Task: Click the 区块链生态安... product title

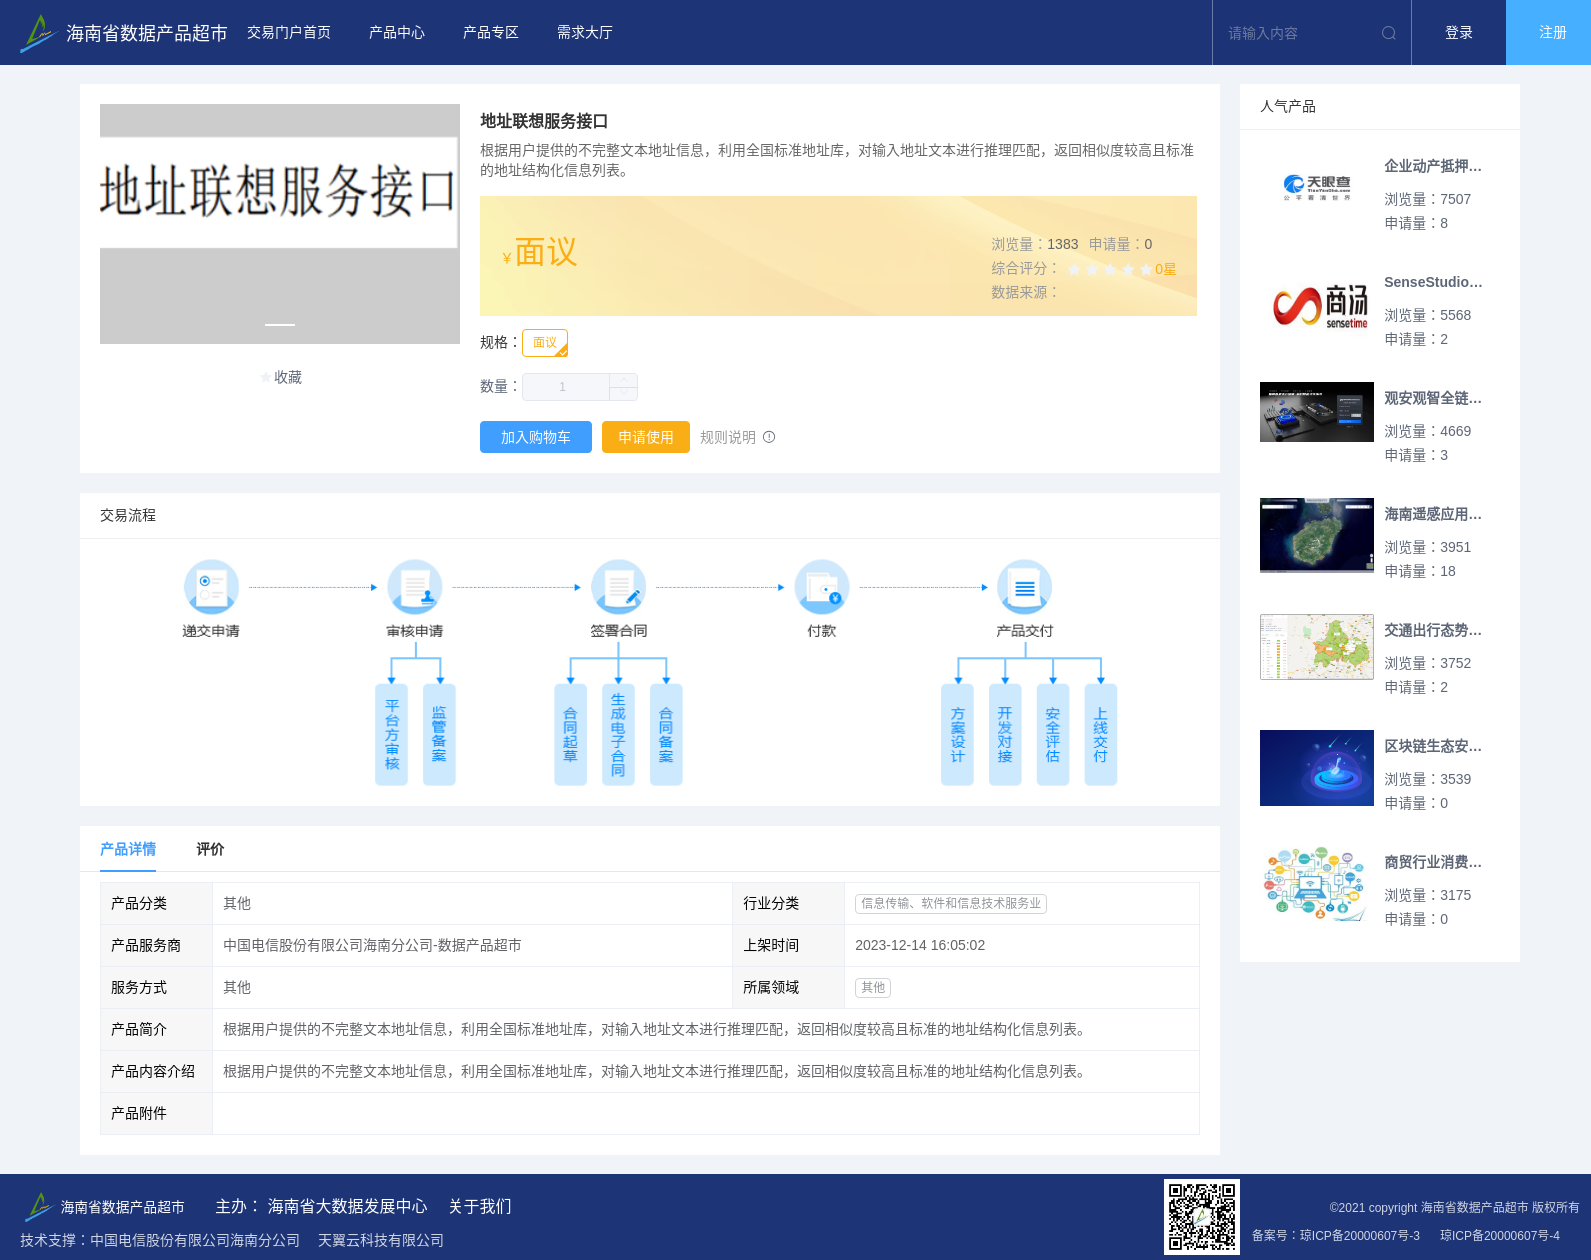Action: pos(1433,746)
